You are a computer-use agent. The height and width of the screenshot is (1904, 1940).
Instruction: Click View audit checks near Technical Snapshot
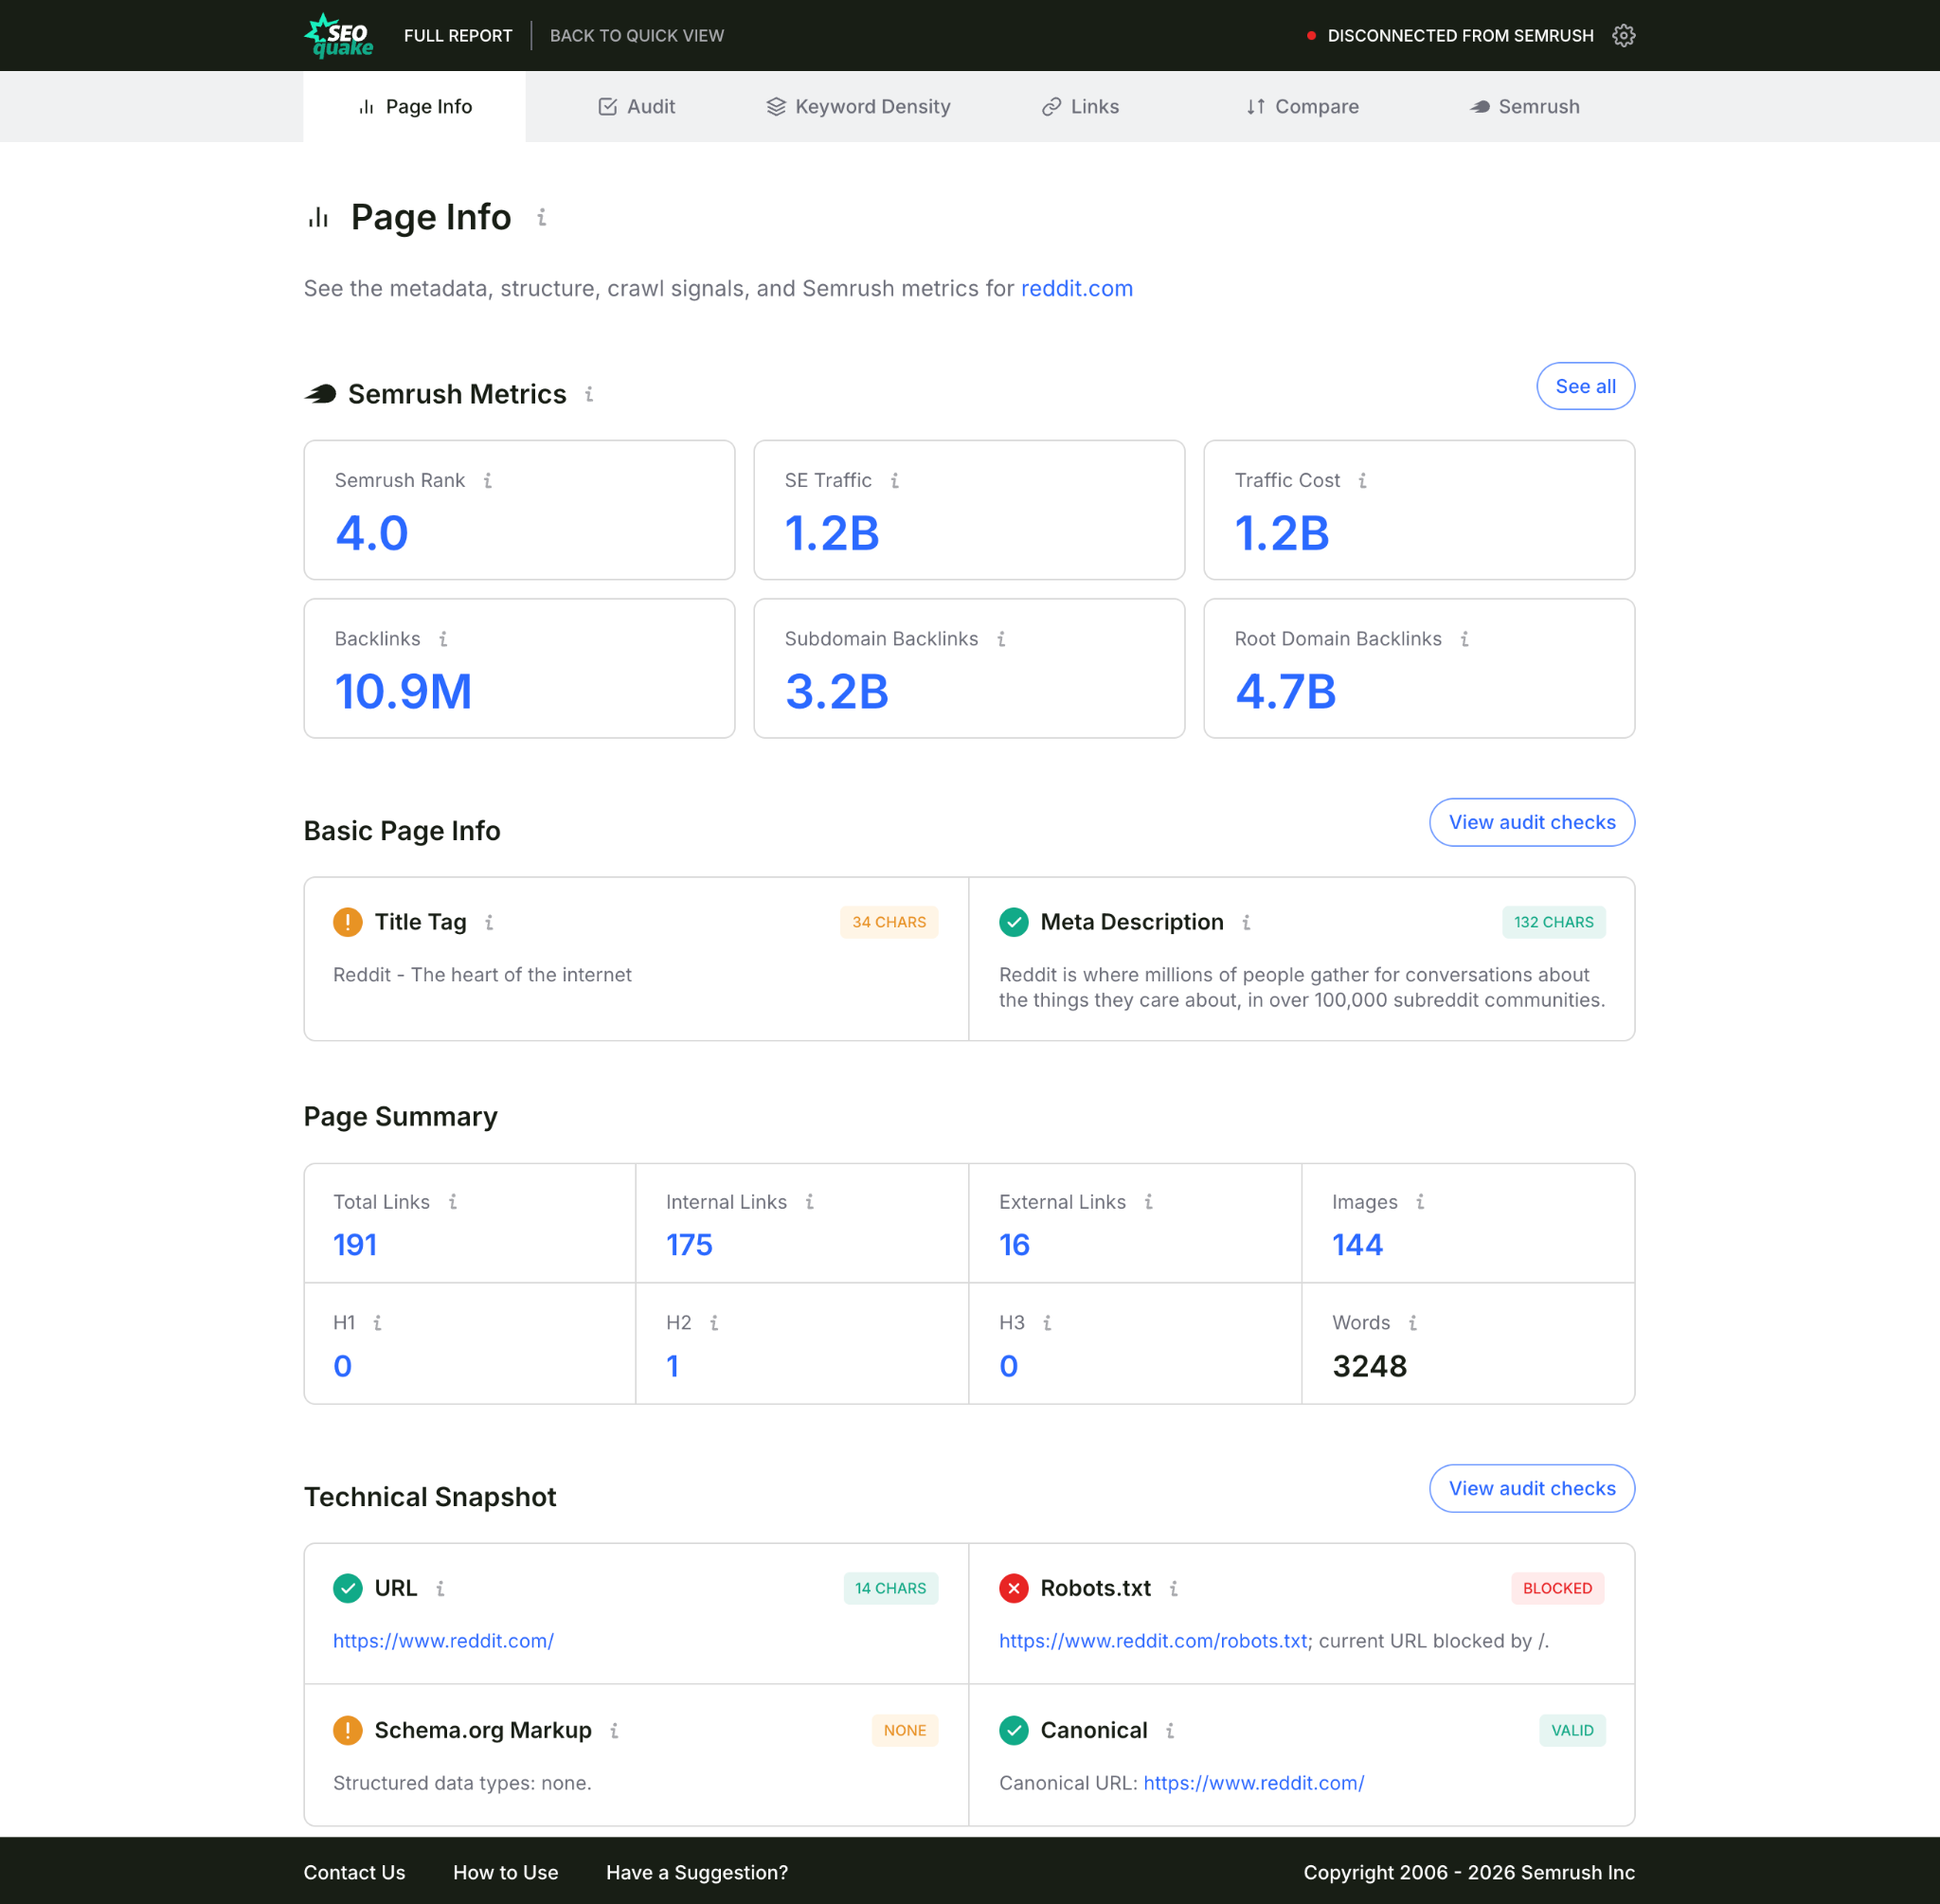[x=1532, y=1488]
